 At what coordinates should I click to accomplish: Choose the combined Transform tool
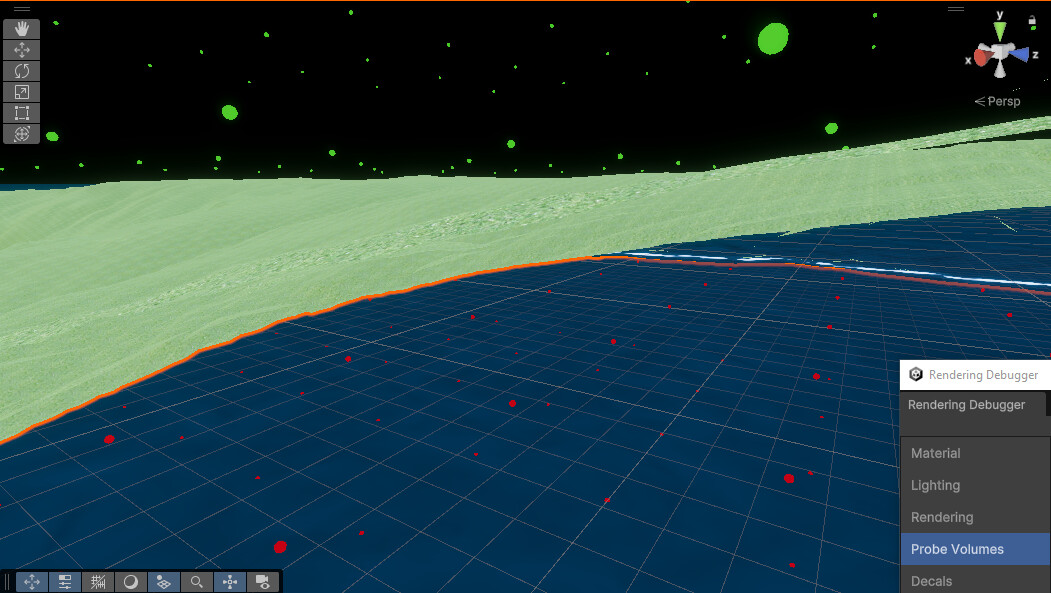21,133
